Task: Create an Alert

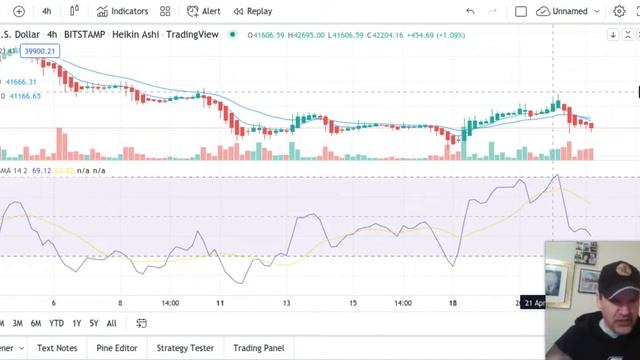Action: coord(203,11)
